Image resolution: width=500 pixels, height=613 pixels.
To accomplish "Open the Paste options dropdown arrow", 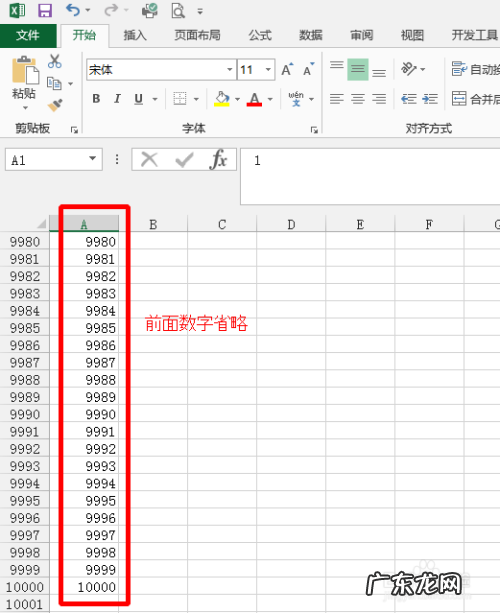I will pyautogui.click(x=25, y=108).
